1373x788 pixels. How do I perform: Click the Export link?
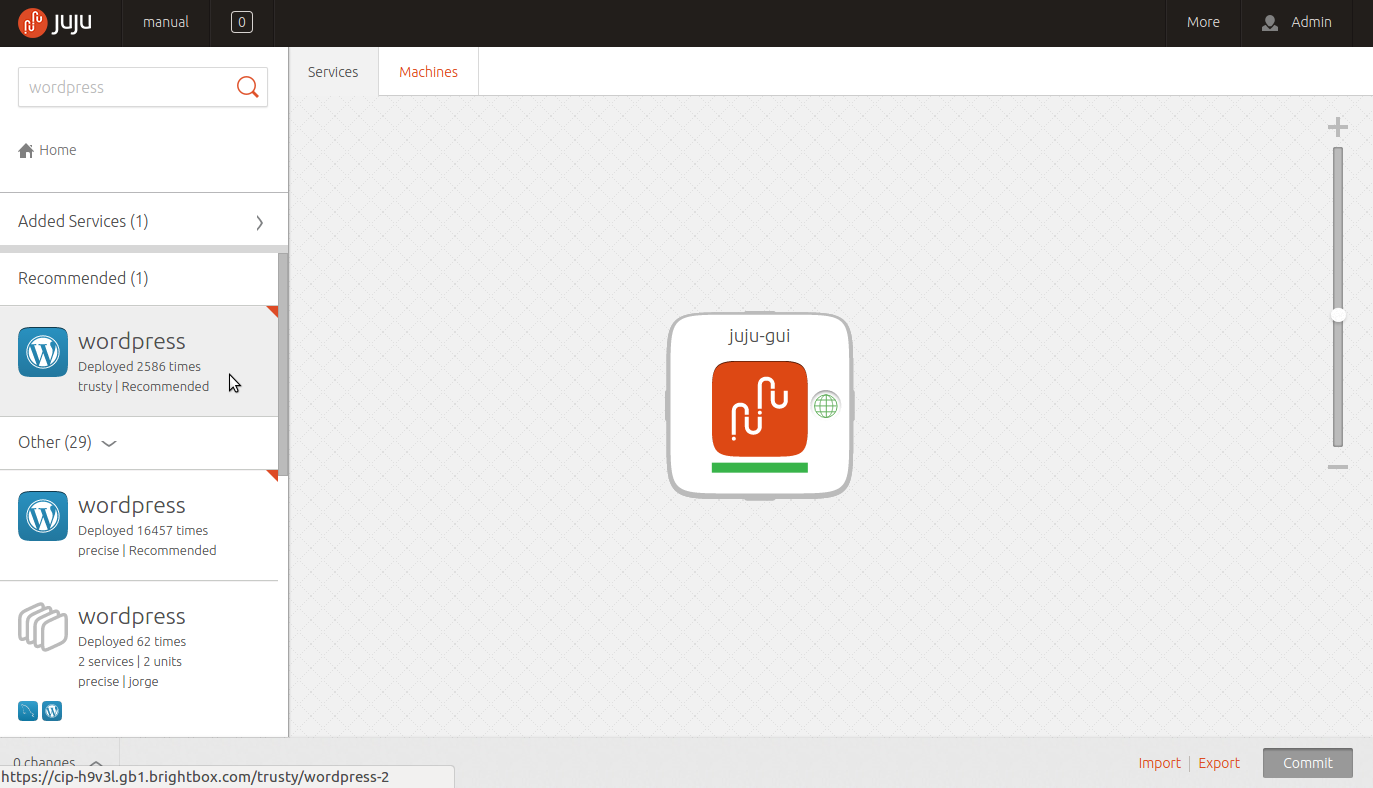point(1219,763)
